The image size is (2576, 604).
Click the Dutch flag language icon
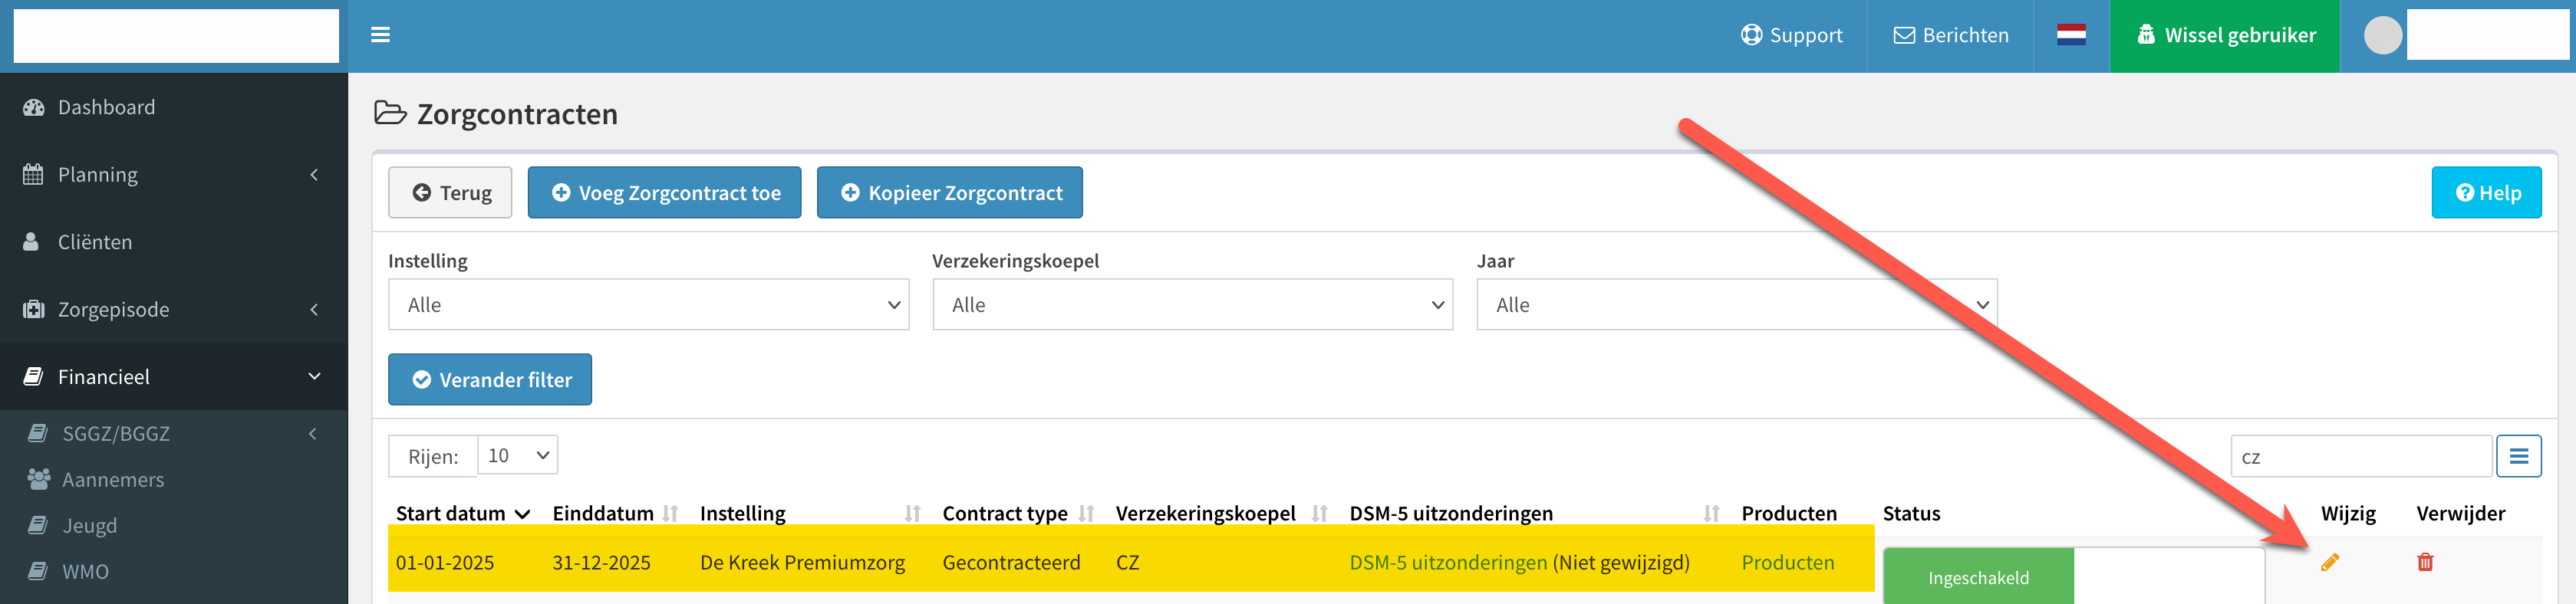click(x=2071, y=35)
